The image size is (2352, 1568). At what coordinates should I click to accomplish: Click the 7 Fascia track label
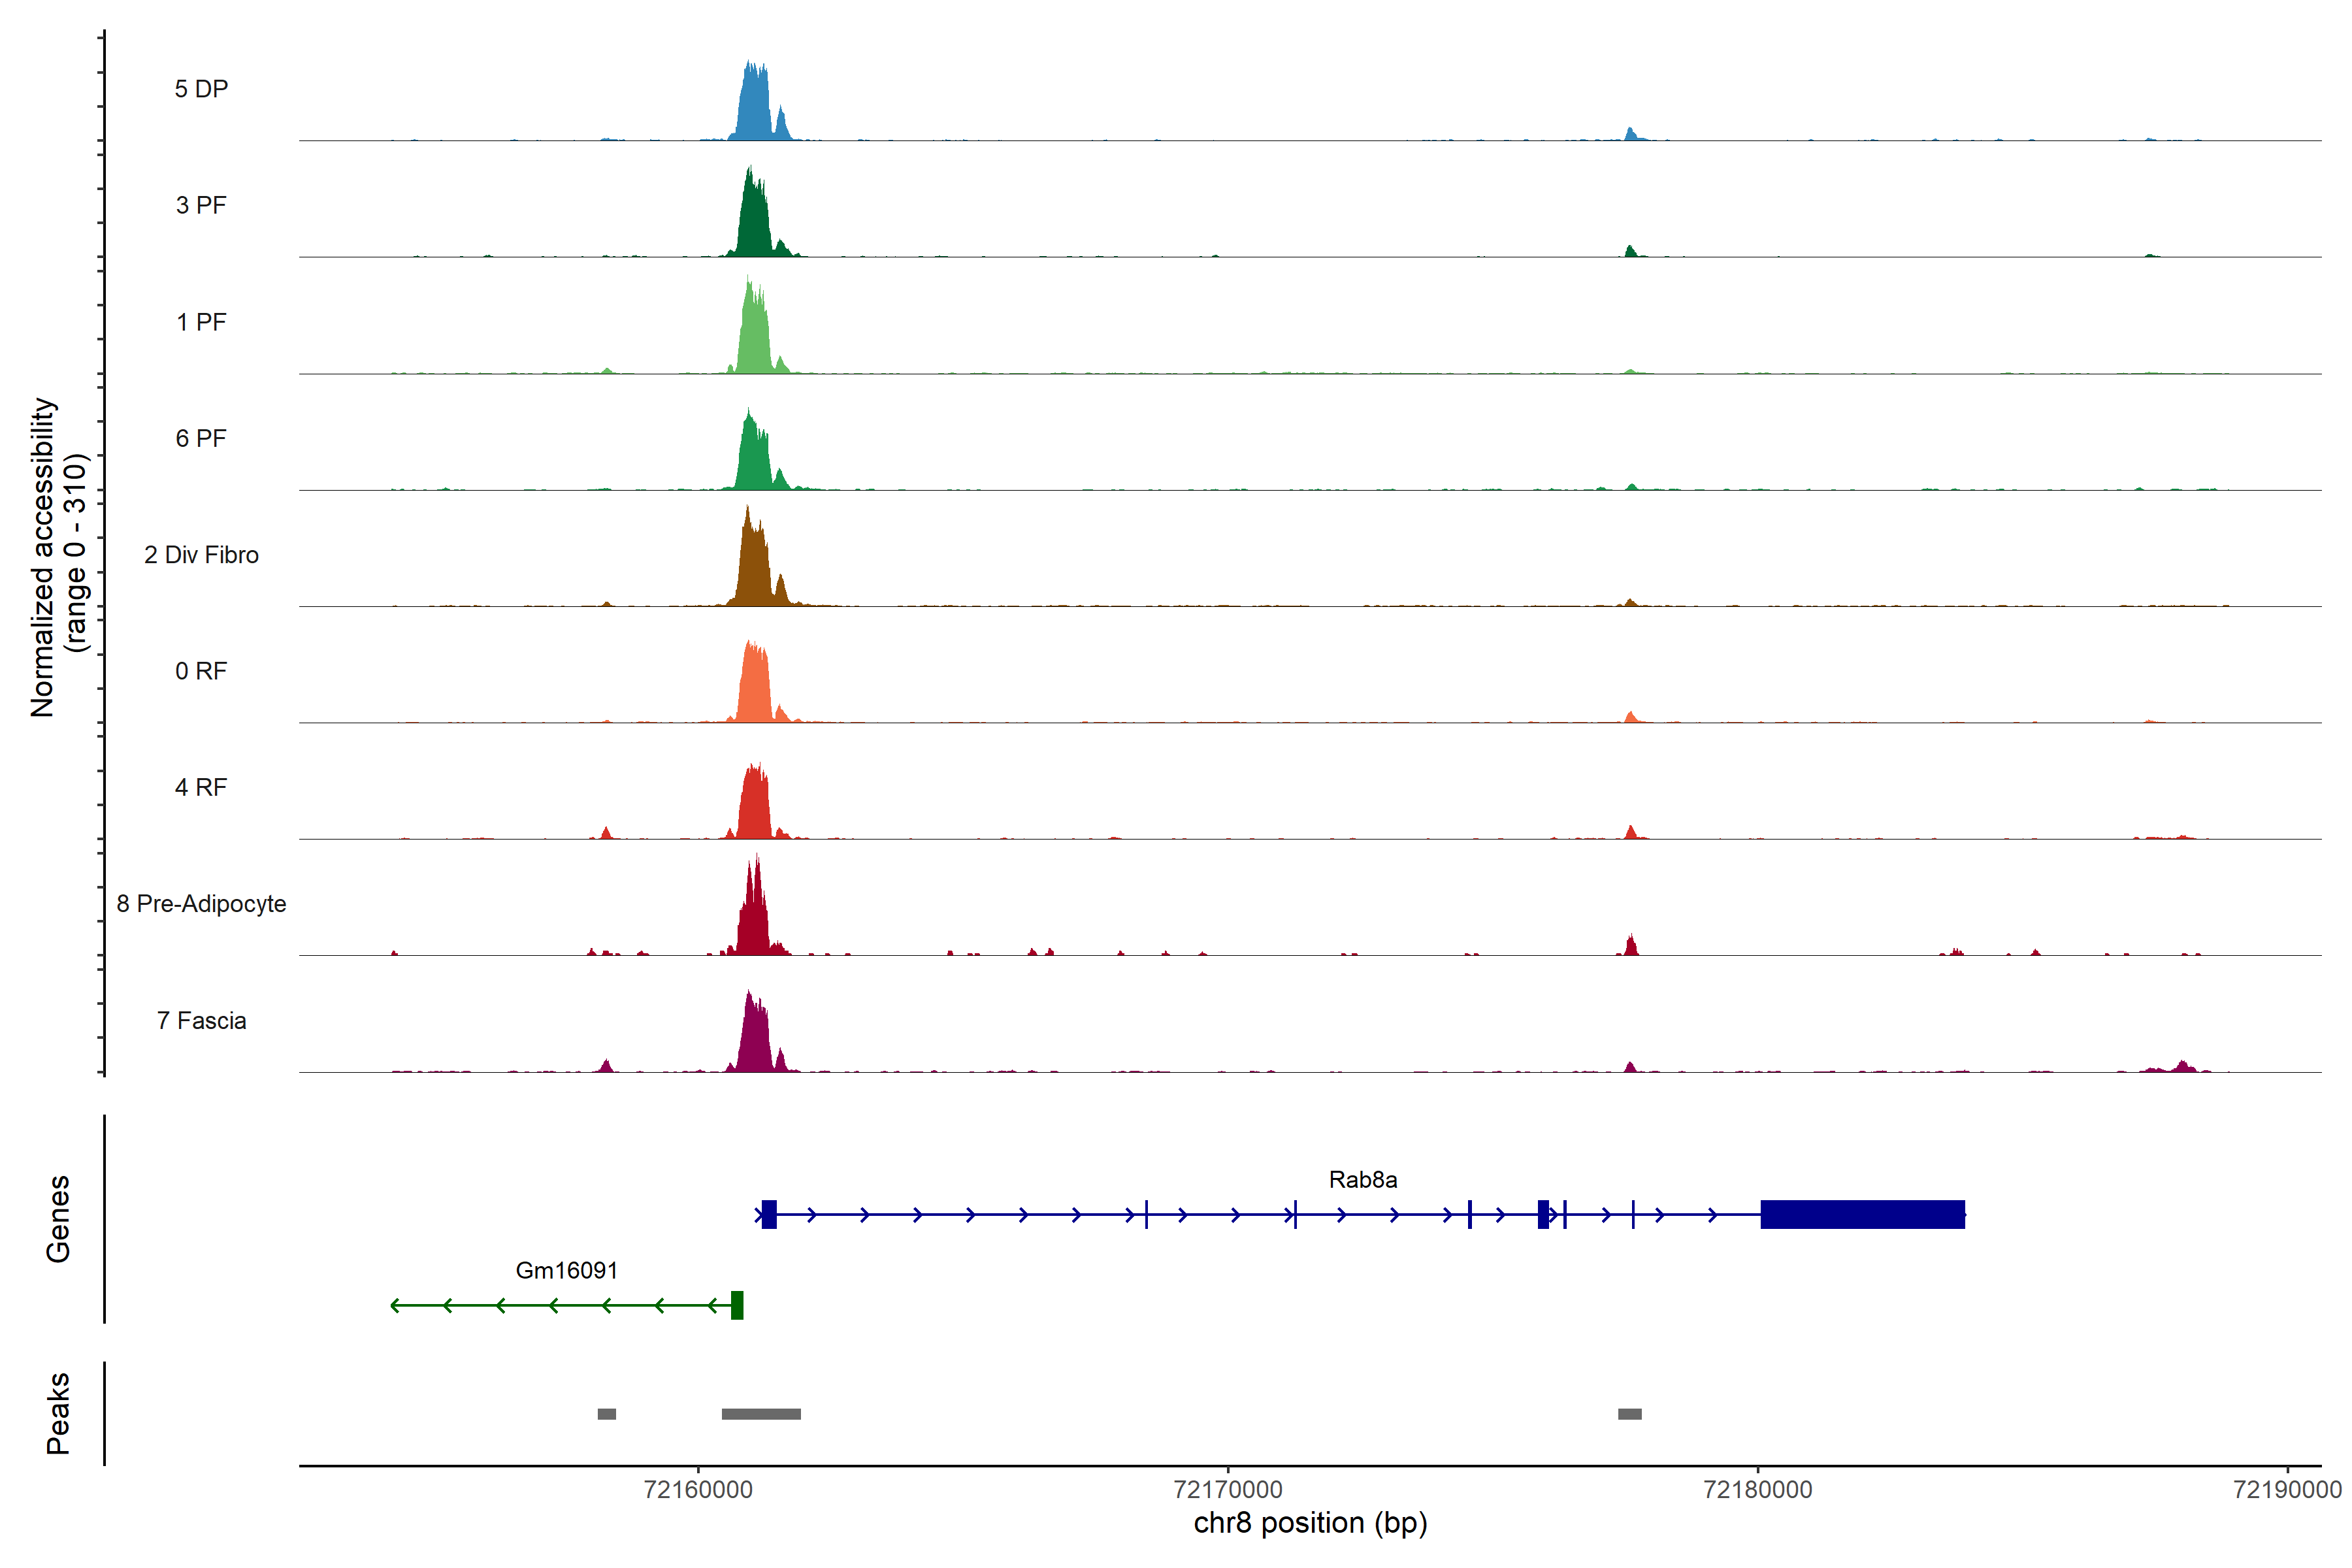(201, 1020)
